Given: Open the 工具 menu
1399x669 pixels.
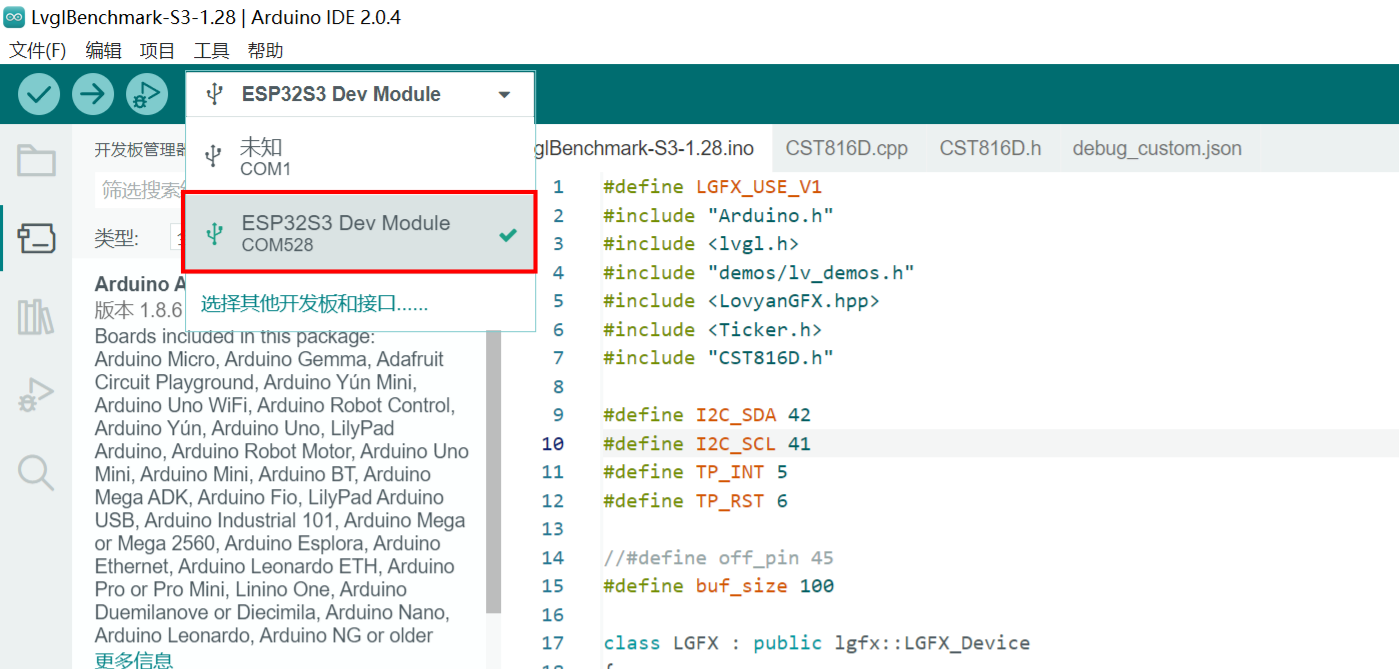Looking at the screenshot, I should pos(211,50).
